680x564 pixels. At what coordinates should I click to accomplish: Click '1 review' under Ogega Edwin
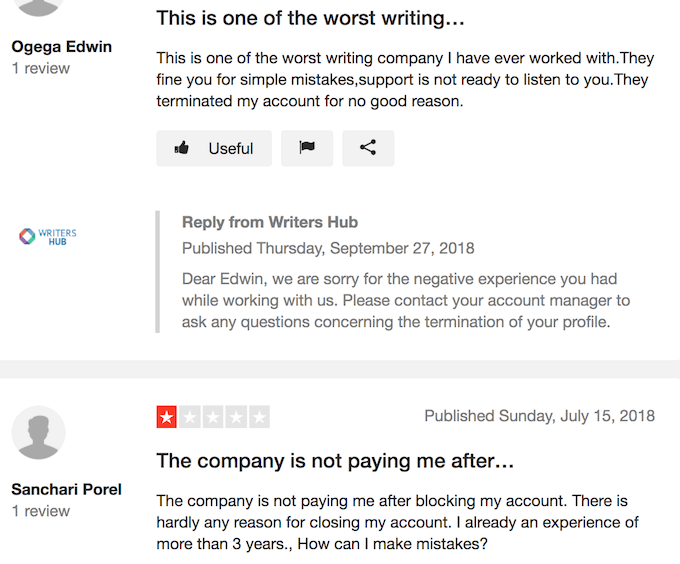point(40,68)
